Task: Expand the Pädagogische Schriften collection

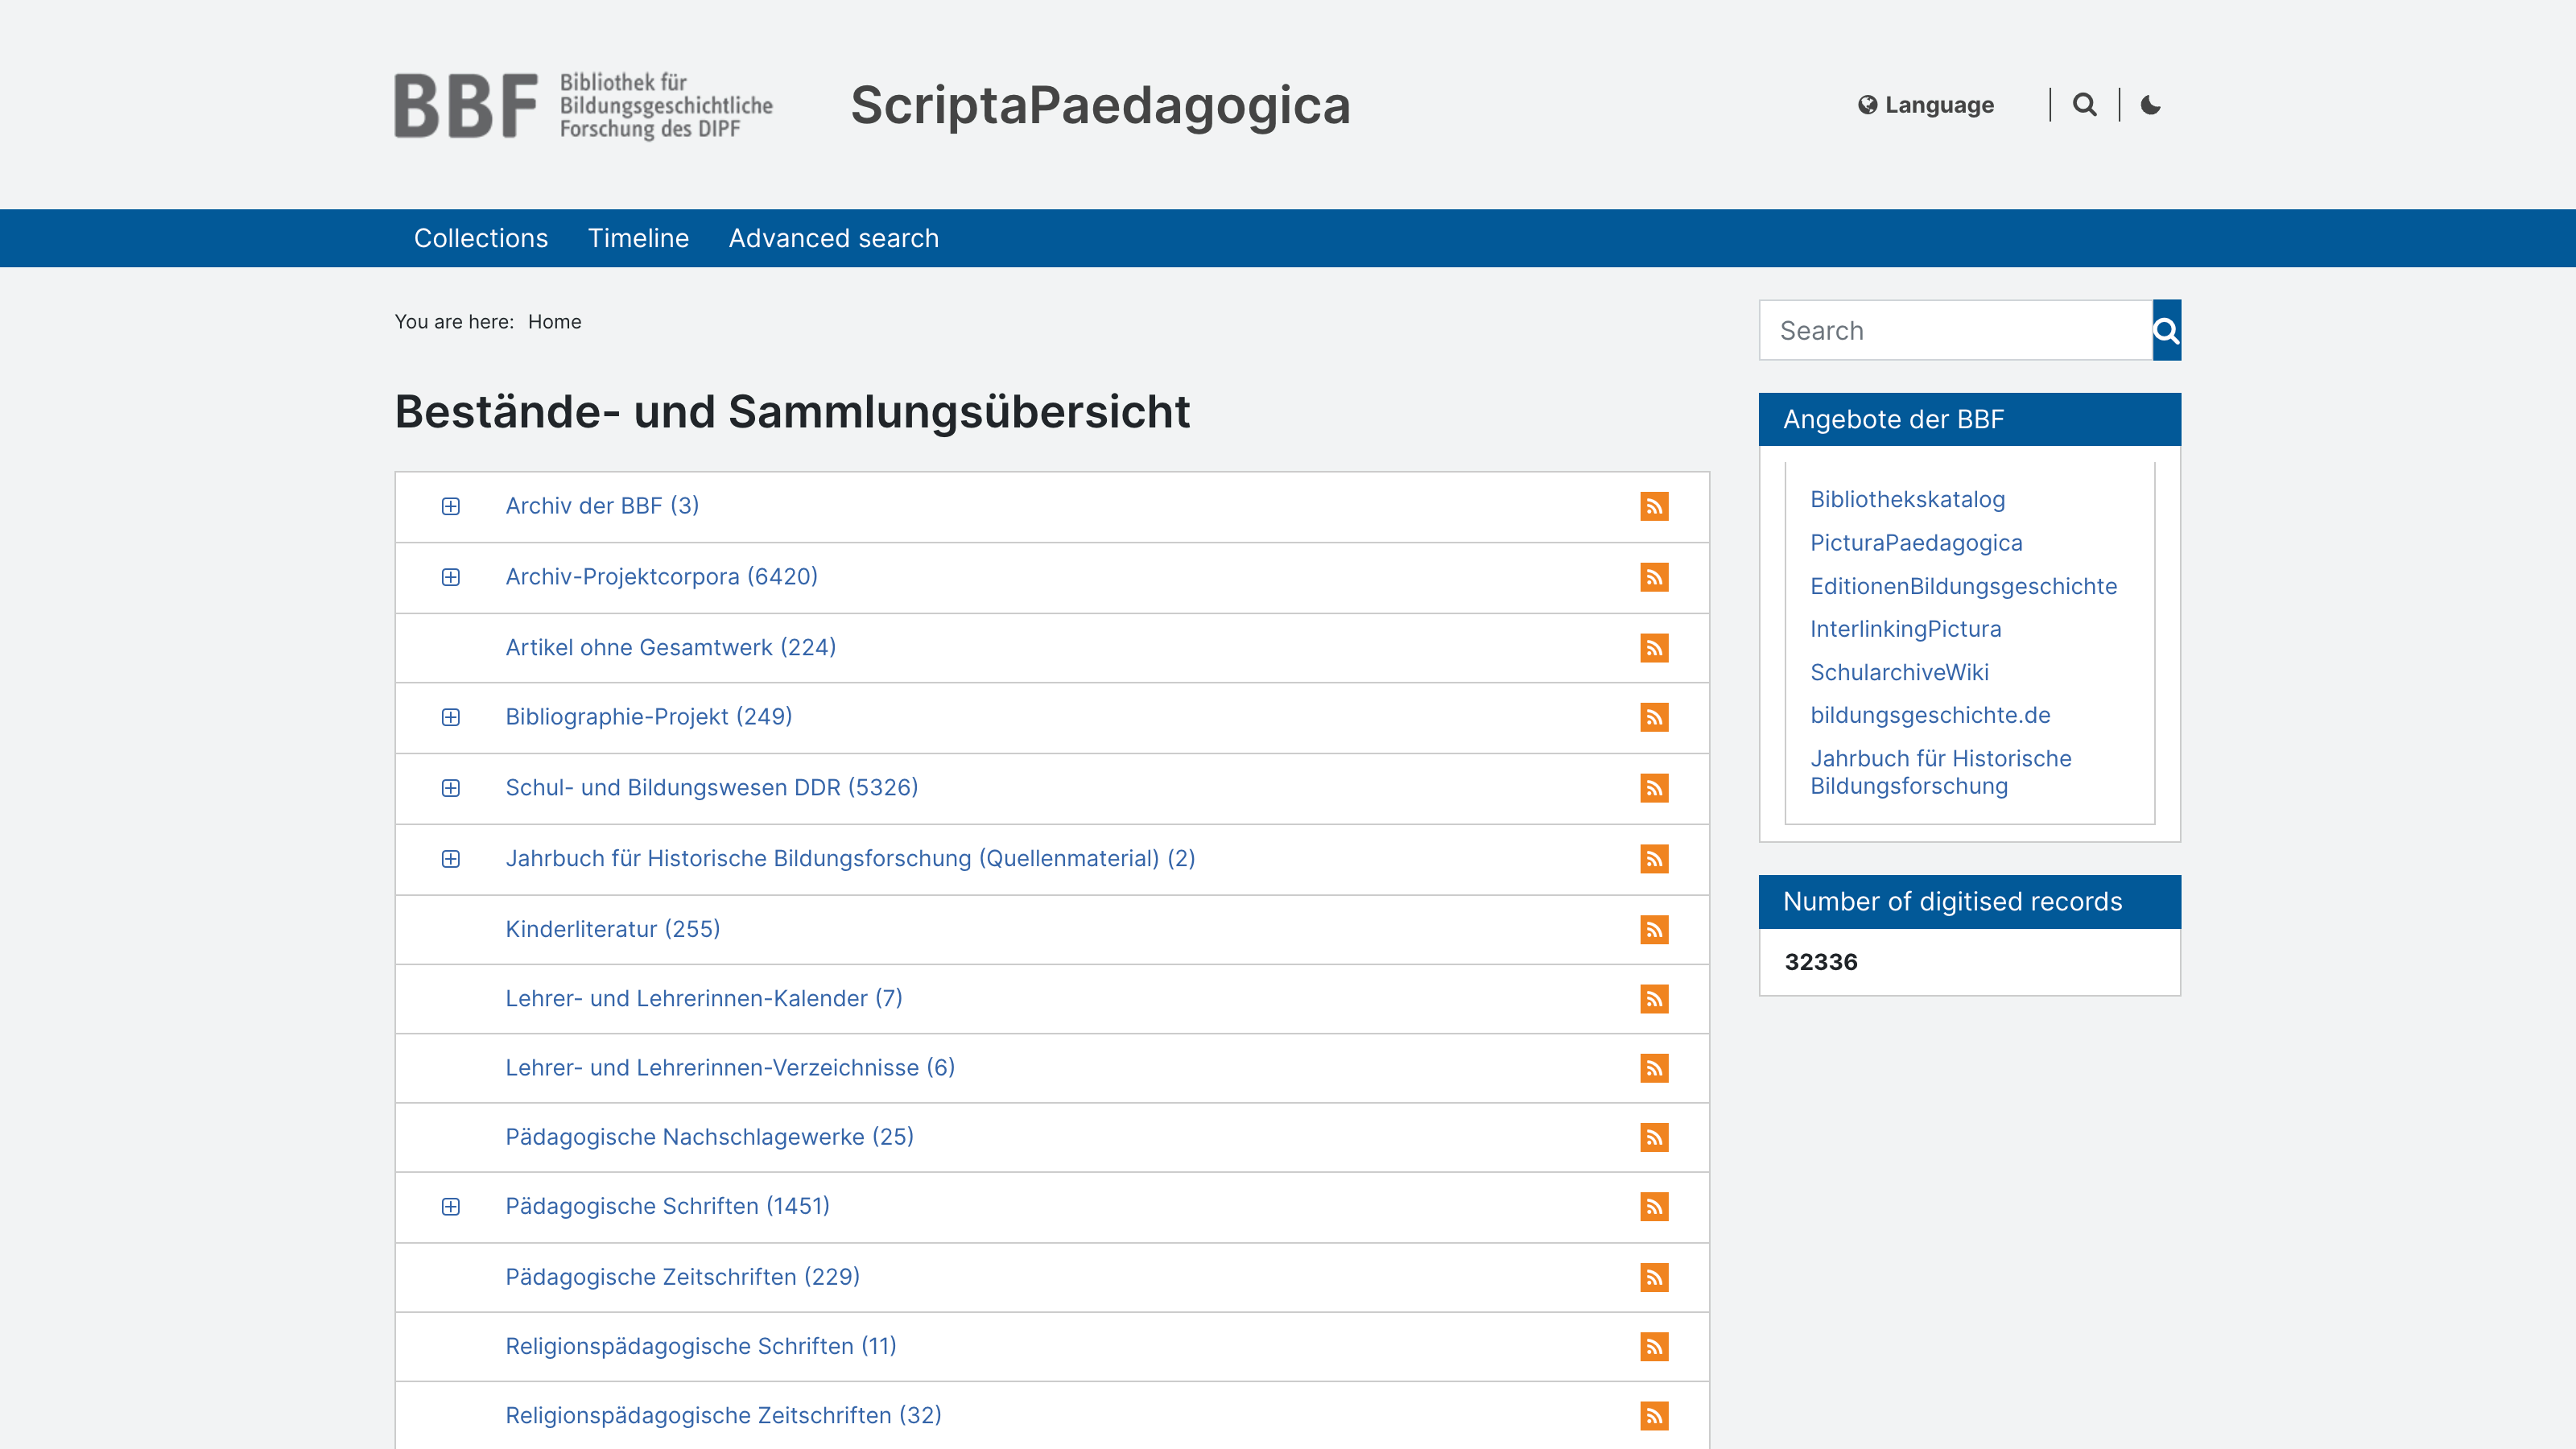Action: tap(452, 1207)
